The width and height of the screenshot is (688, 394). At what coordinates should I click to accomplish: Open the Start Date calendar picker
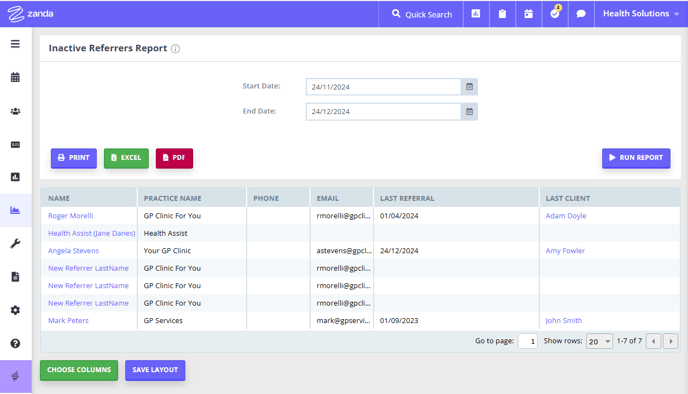pos(469,87)
